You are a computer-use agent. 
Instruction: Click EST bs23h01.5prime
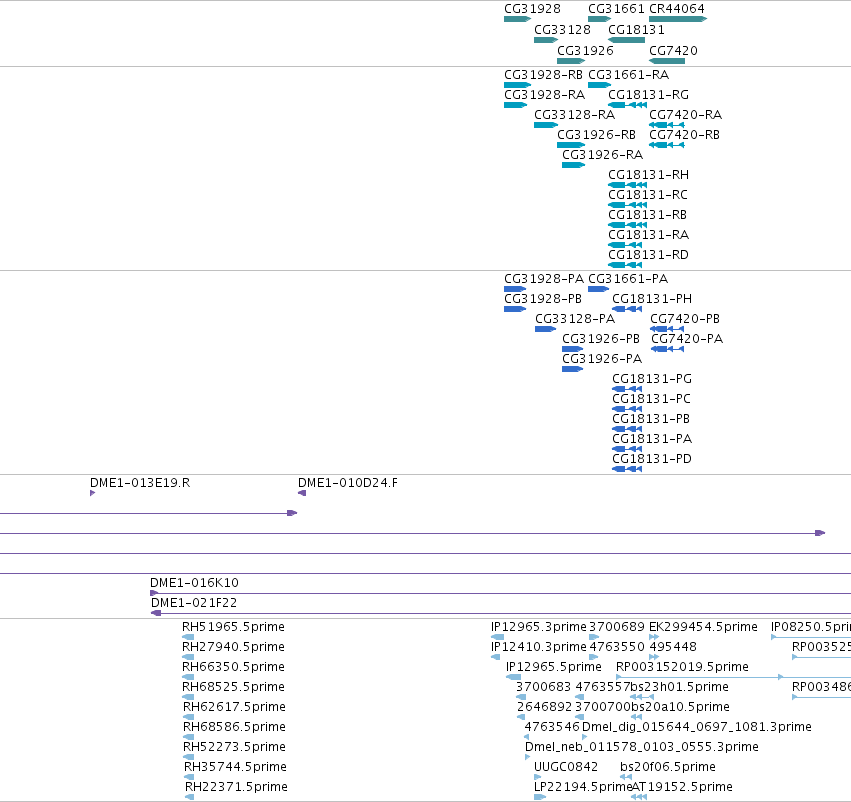642,697
